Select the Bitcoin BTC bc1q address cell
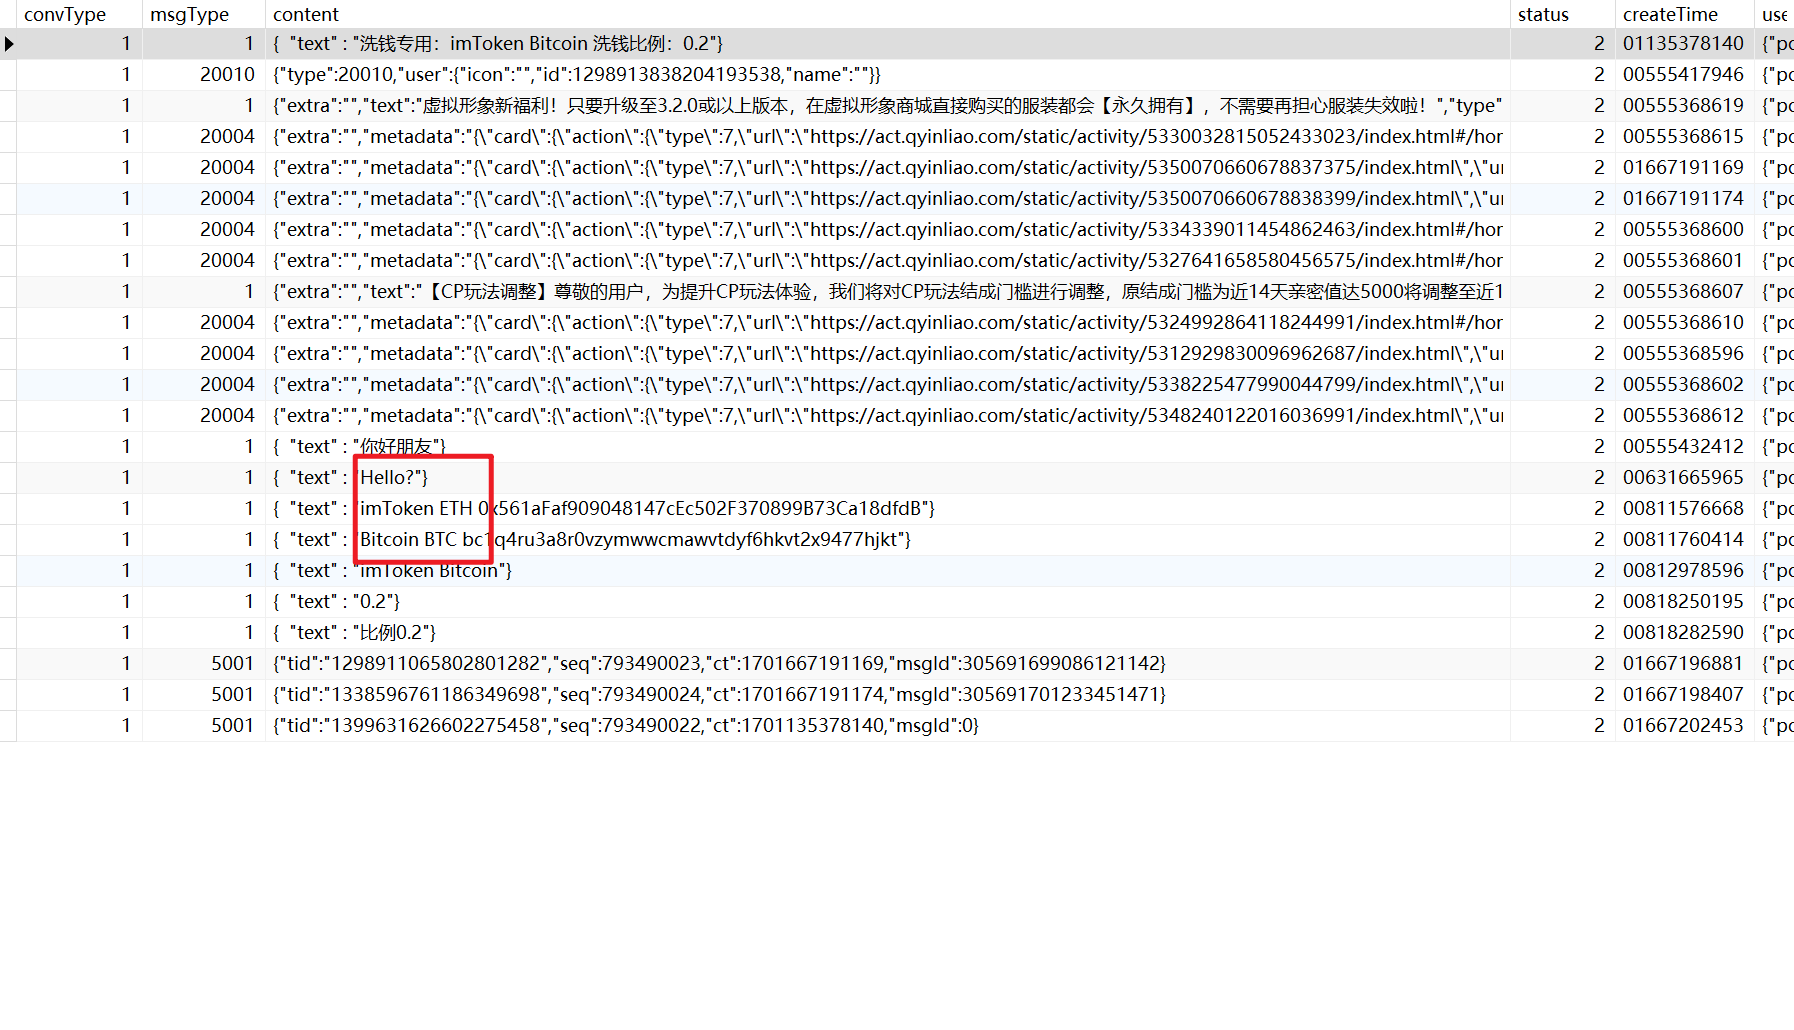The width and height of the screenshot is (1794, 1030). coord(887,540)
